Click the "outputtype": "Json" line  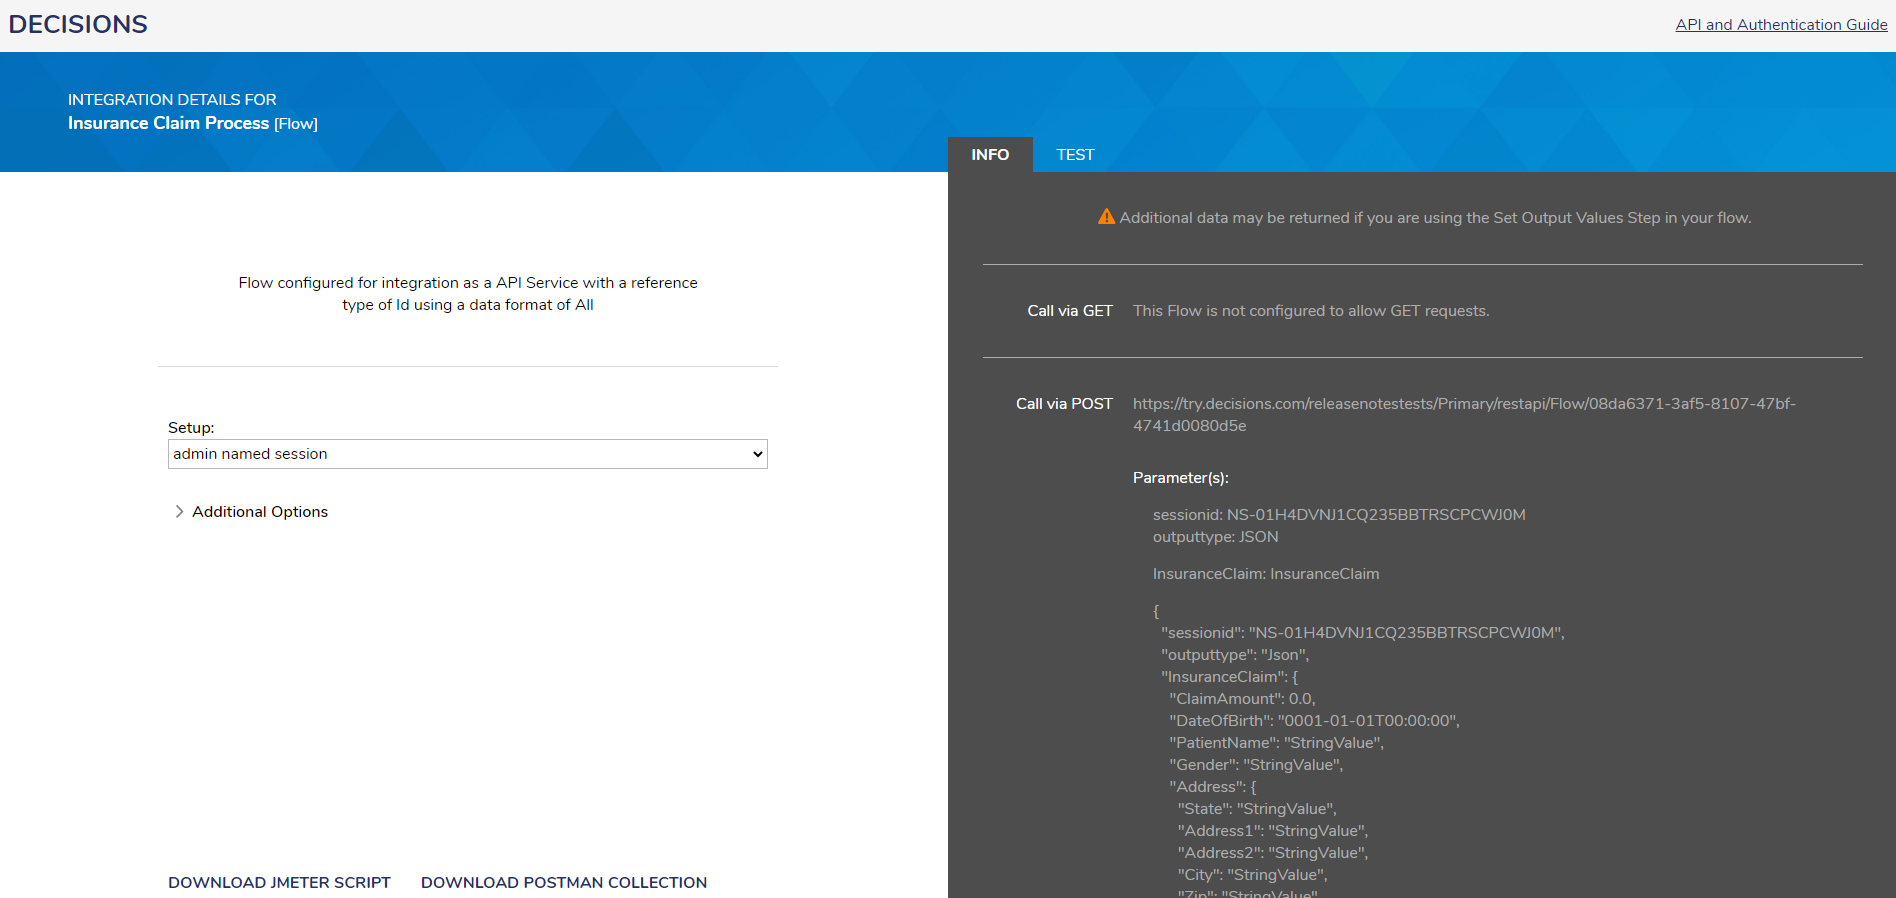[1235, 655]
